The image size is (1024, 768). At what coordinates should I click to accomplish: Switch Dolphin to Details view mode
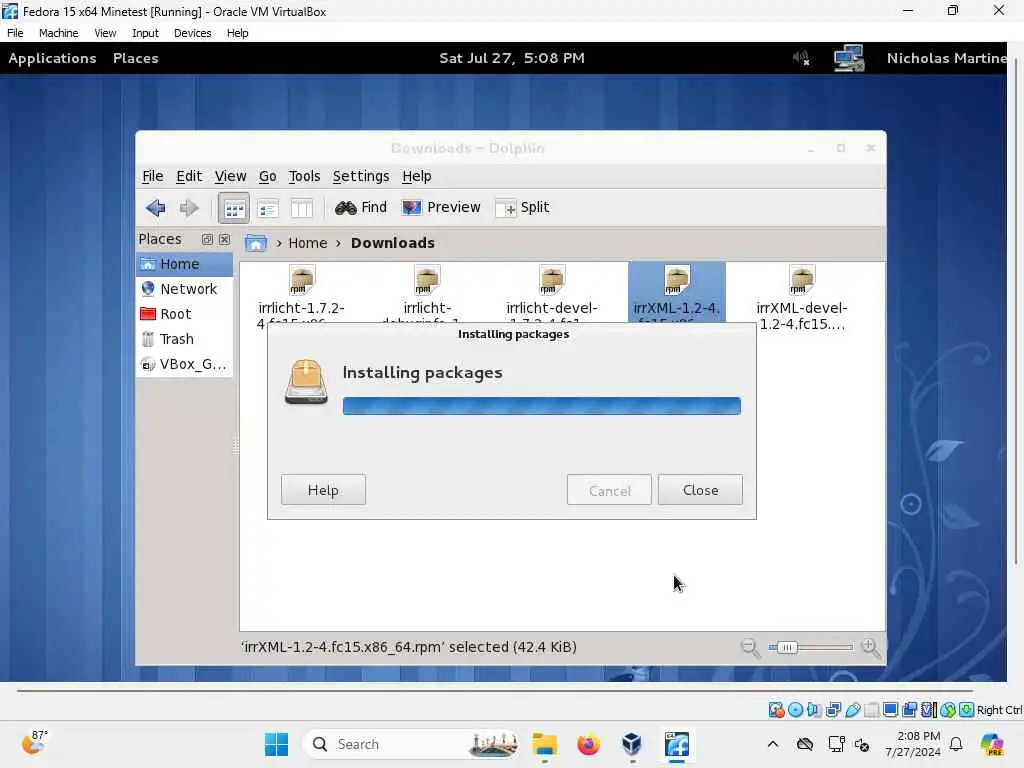(x=268, y=208)
